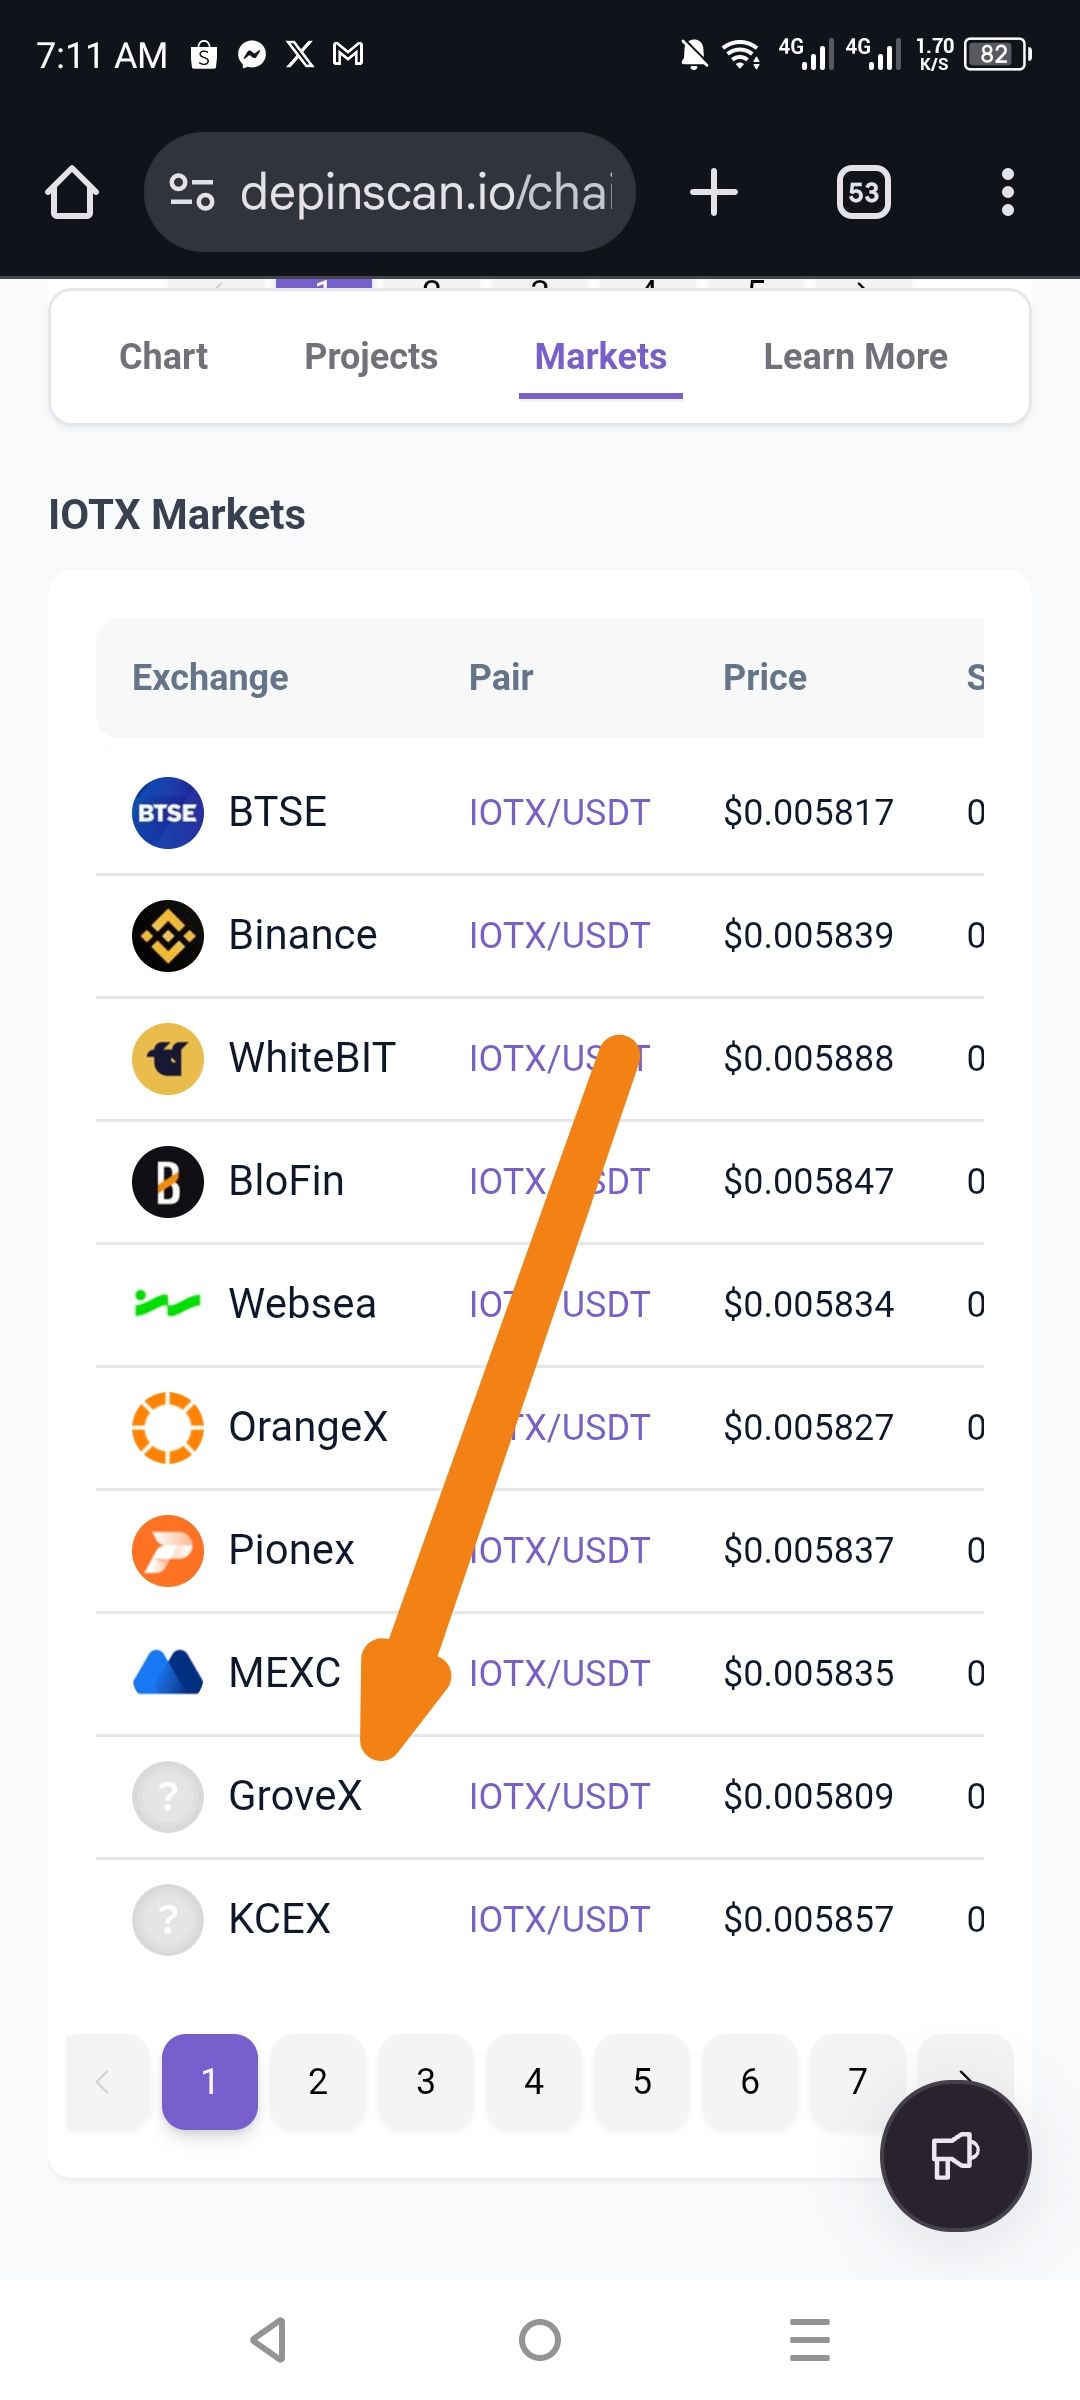Screen dimensions: 1080x2400
Task: Open the Learn More tab
Action: (856, 357)
